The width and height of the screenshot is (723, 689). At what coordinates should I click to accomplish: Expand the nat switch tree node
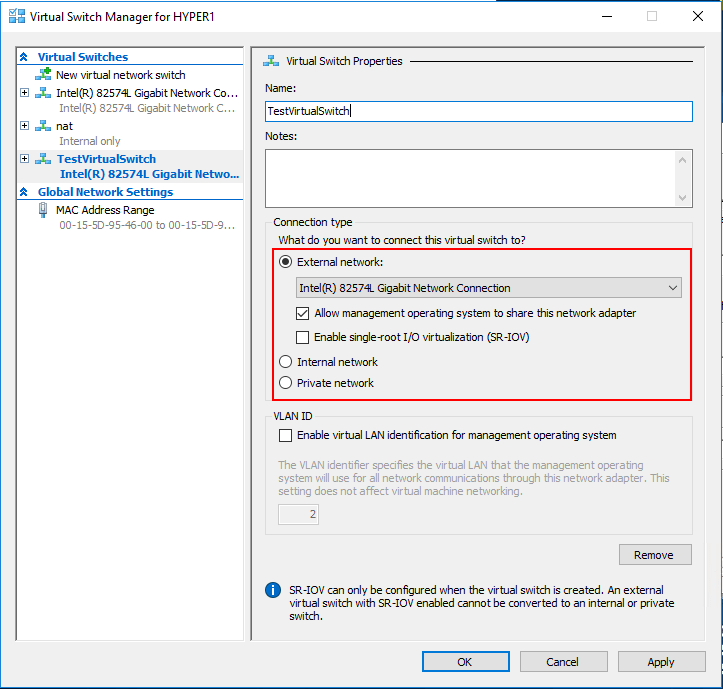(x=24, y=125)
